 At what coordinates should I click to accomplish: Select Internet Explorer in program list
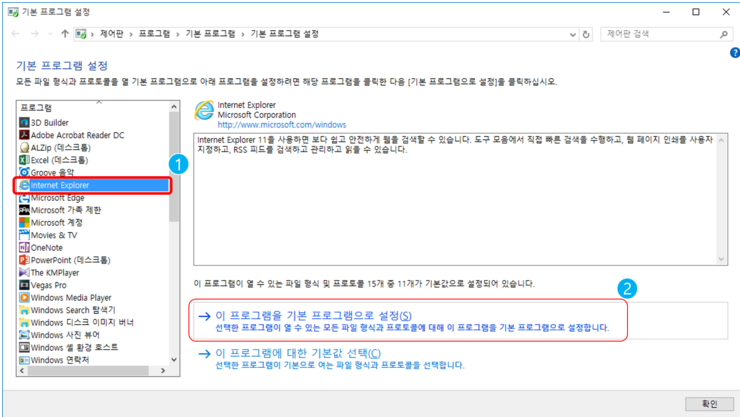tap(93, 185)
